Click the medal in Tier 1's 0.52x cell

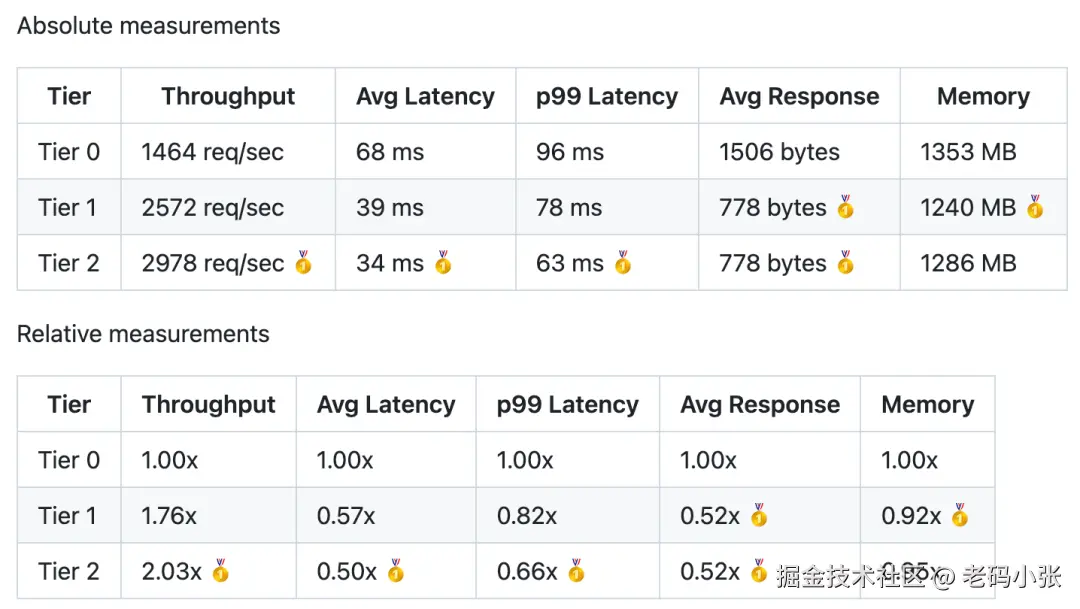[x=759, y=515]
